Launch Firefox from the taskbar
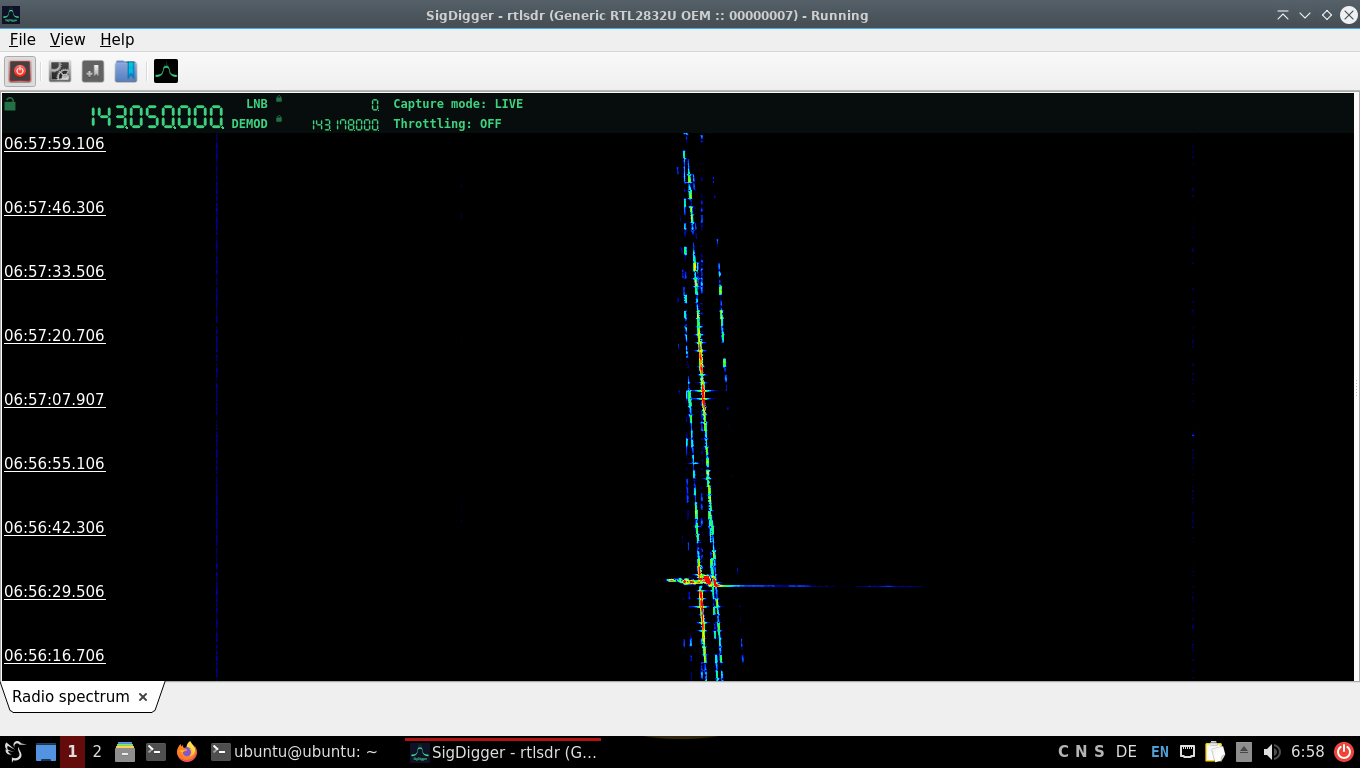The height and width of the screenshot is (768, 1360). click(187, 752)
